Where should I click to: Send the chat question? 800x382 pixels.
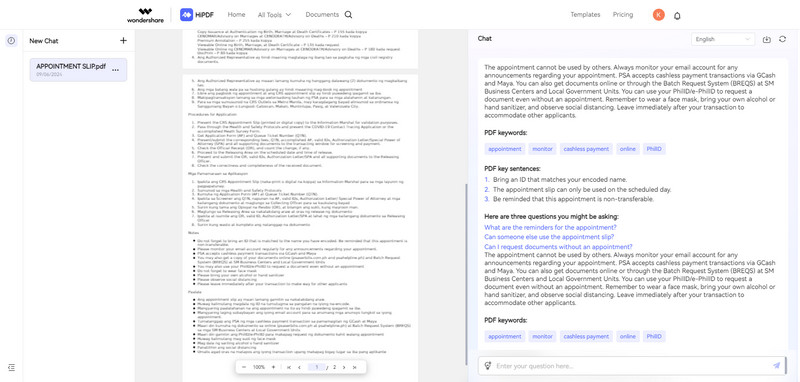(x=776, y=366)
